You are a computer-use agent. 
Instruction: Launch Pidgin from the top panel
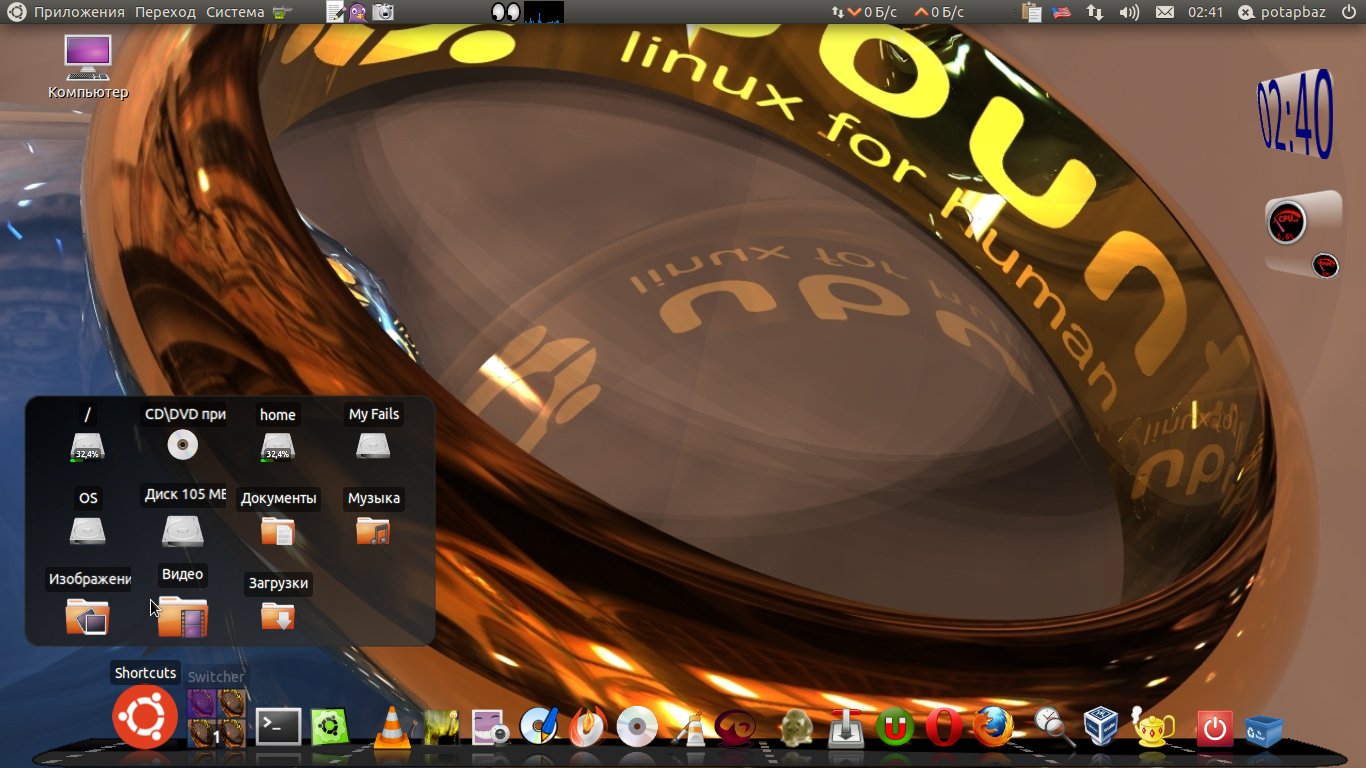coord(358,12)
